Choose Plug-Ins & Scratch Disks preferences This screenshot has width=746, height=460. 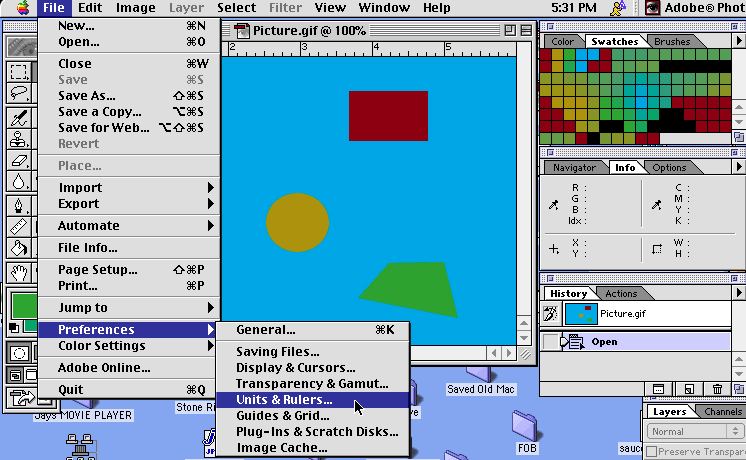313,431
